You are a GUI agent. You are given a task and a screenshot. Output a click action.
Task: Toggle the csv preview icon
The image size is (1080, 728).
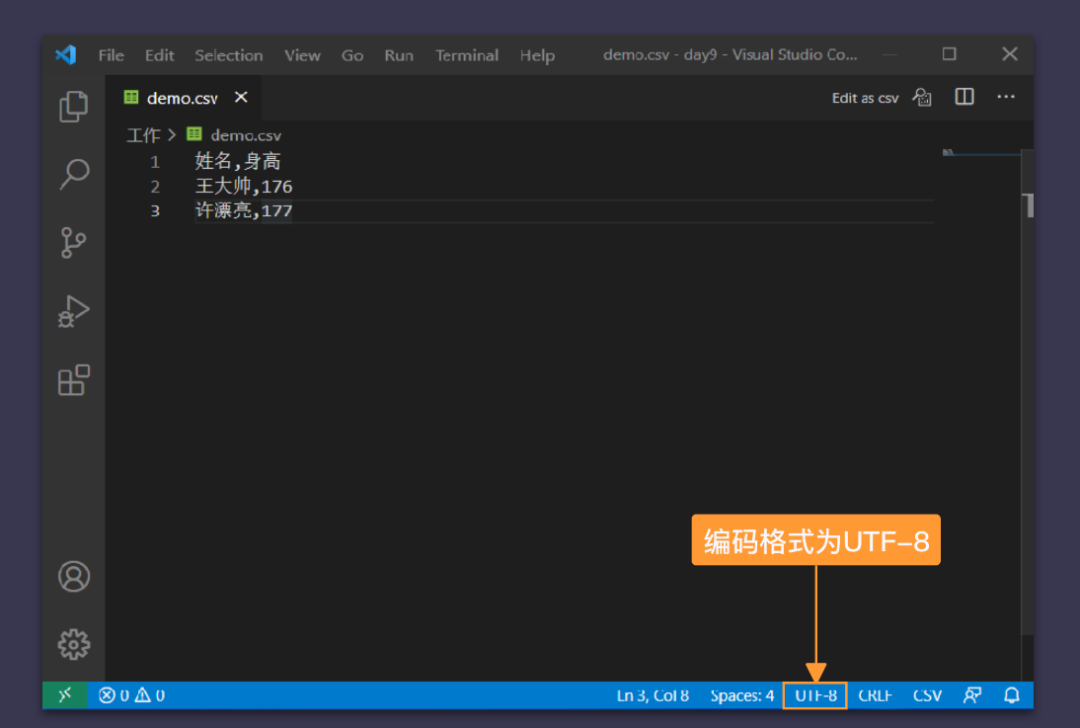(922, 97)
